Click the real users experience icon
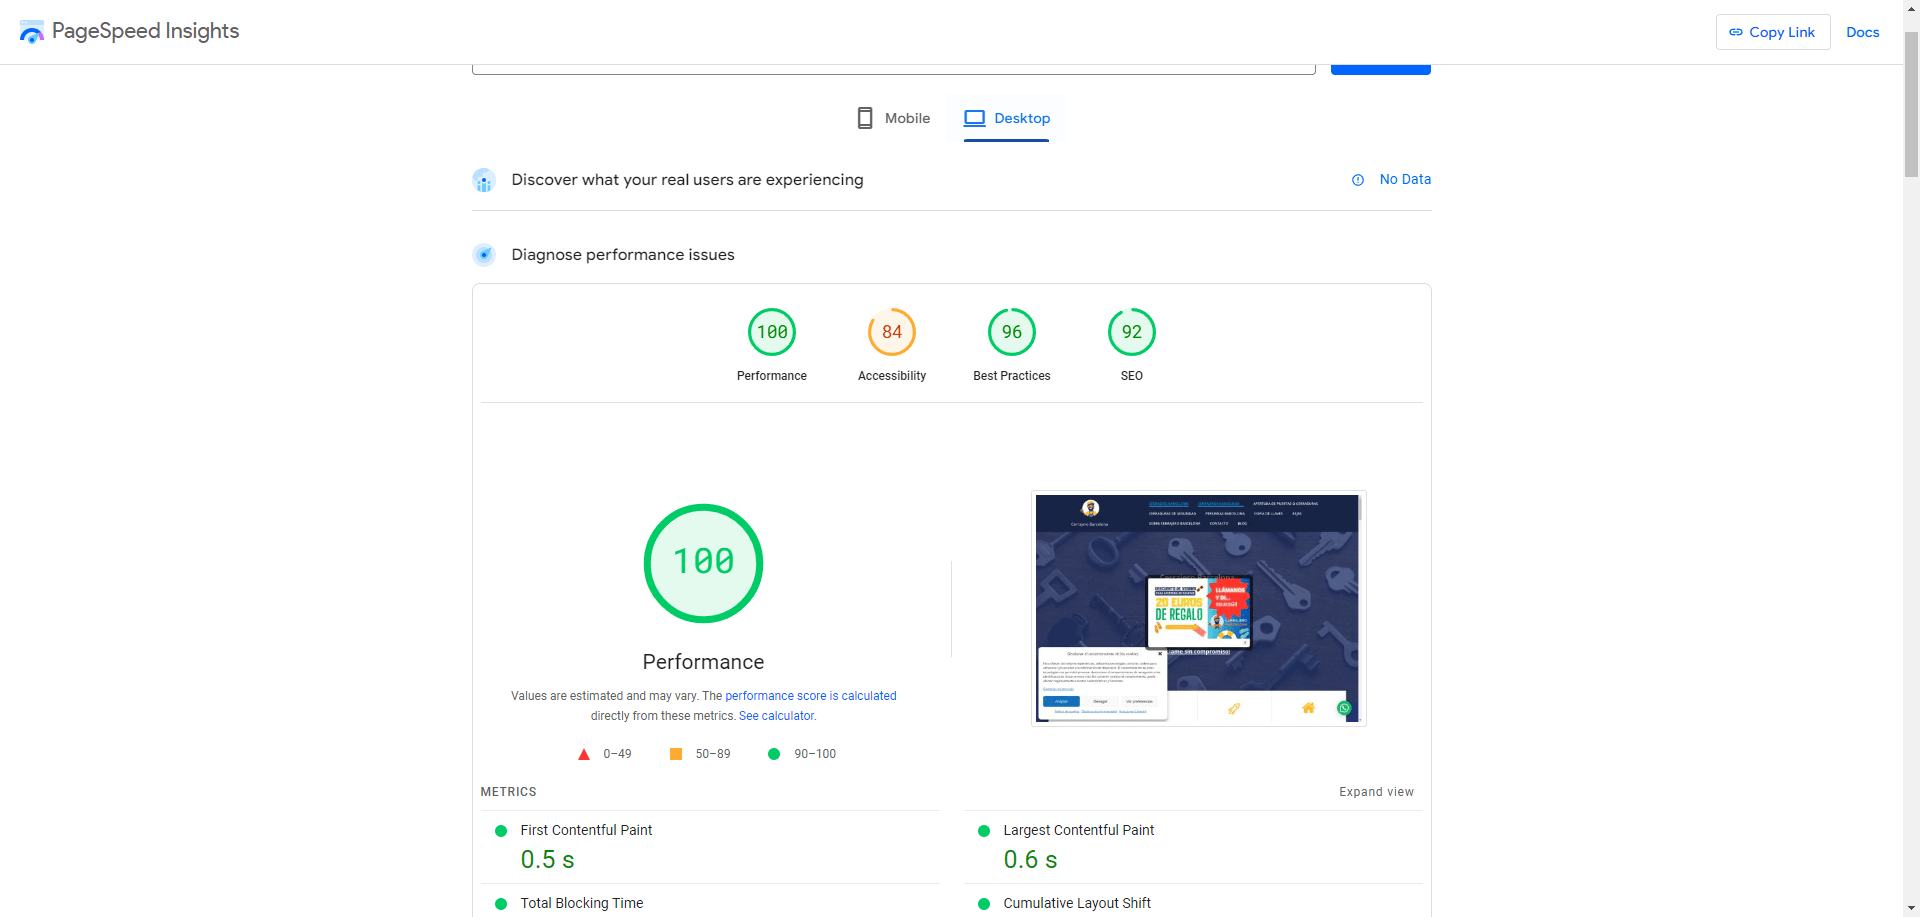 tap(484, 180)
